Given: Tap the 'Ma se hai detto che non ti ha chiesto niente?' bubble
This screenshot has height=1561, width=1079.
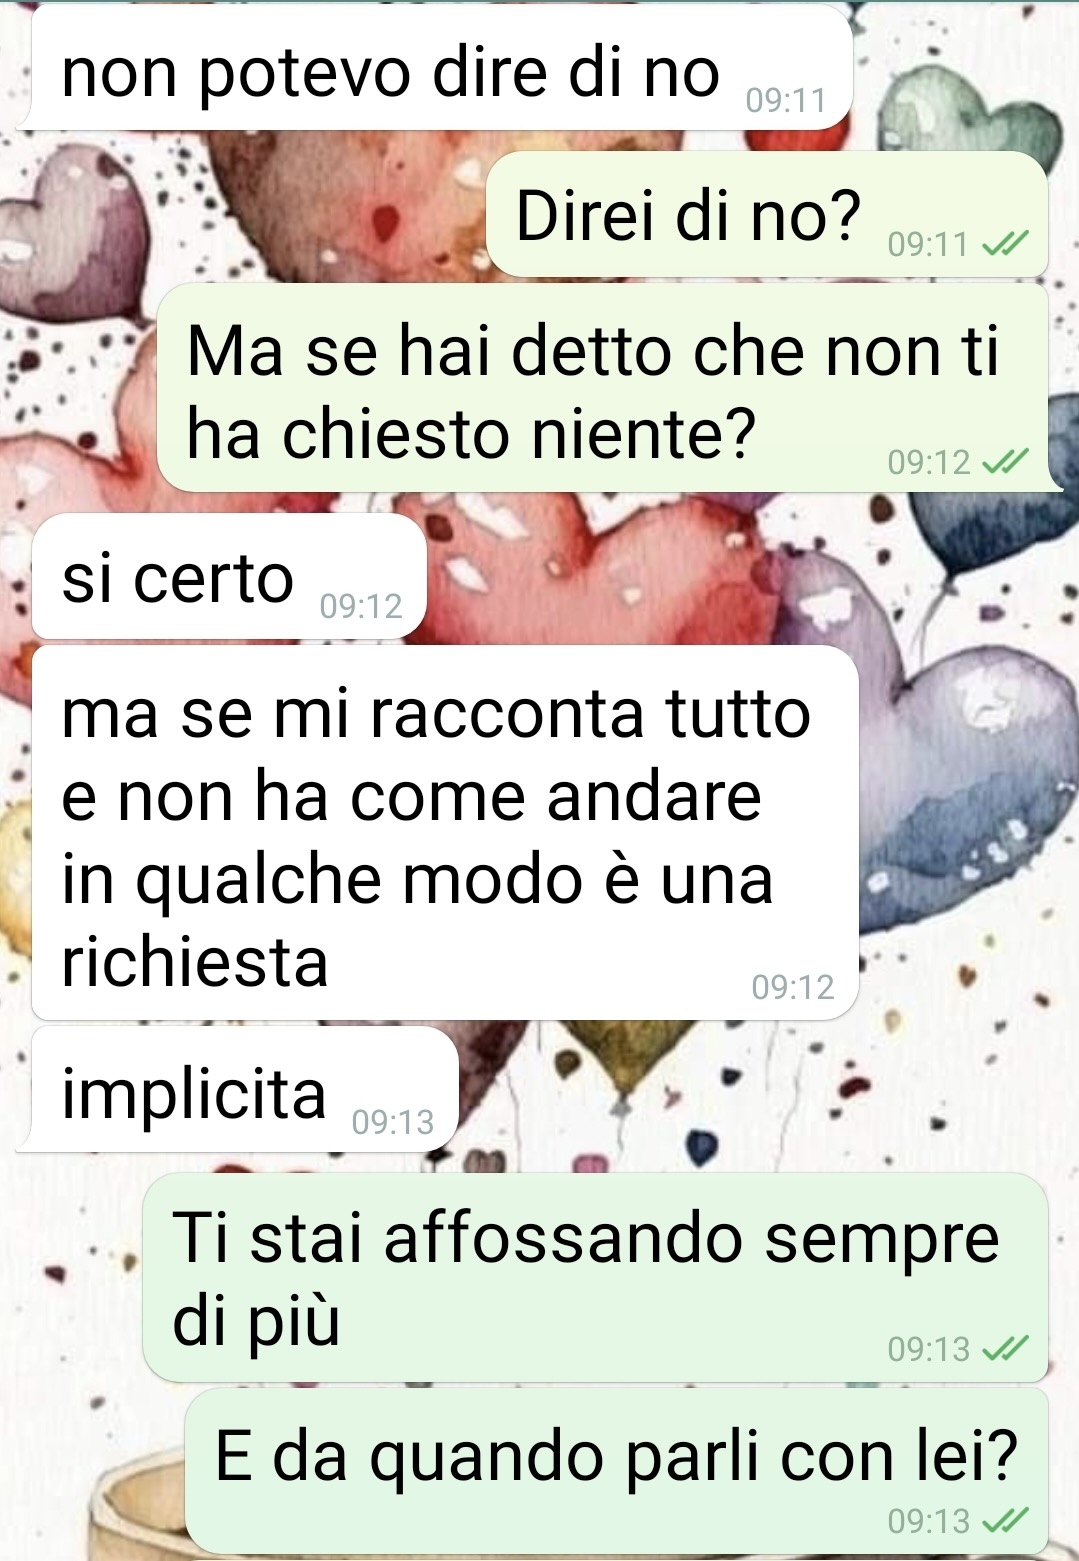Looking at the screenshot, I should point(603,388).
